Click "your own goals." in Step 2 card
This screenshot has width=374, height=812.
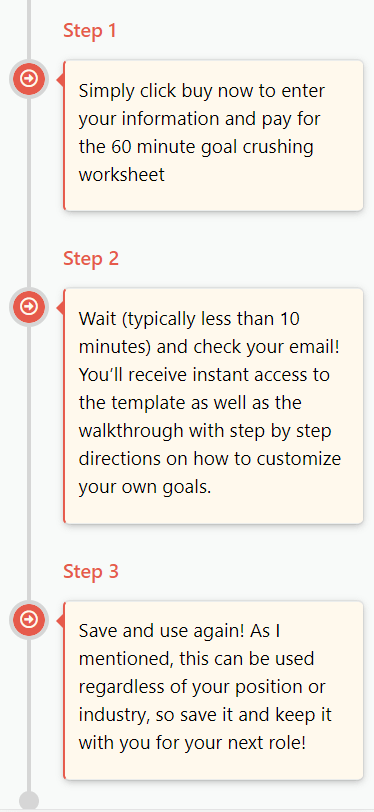(x=145, y=488)
